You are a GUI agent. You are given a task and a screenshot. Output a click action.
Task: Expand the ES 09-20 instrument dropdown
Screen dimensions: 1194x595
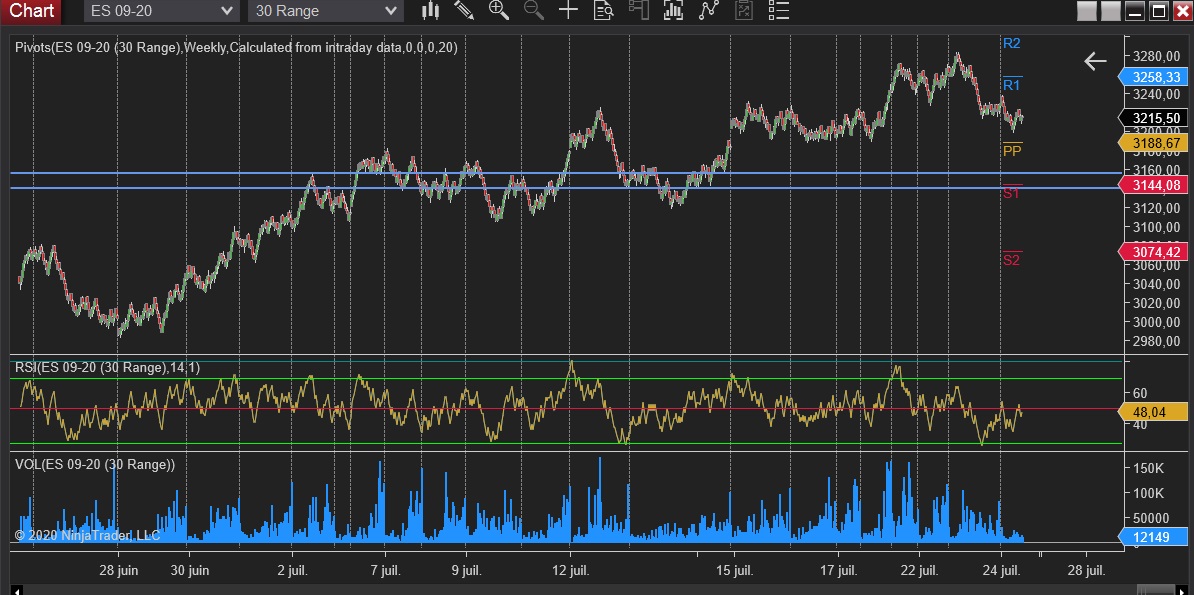click(160, 11)
